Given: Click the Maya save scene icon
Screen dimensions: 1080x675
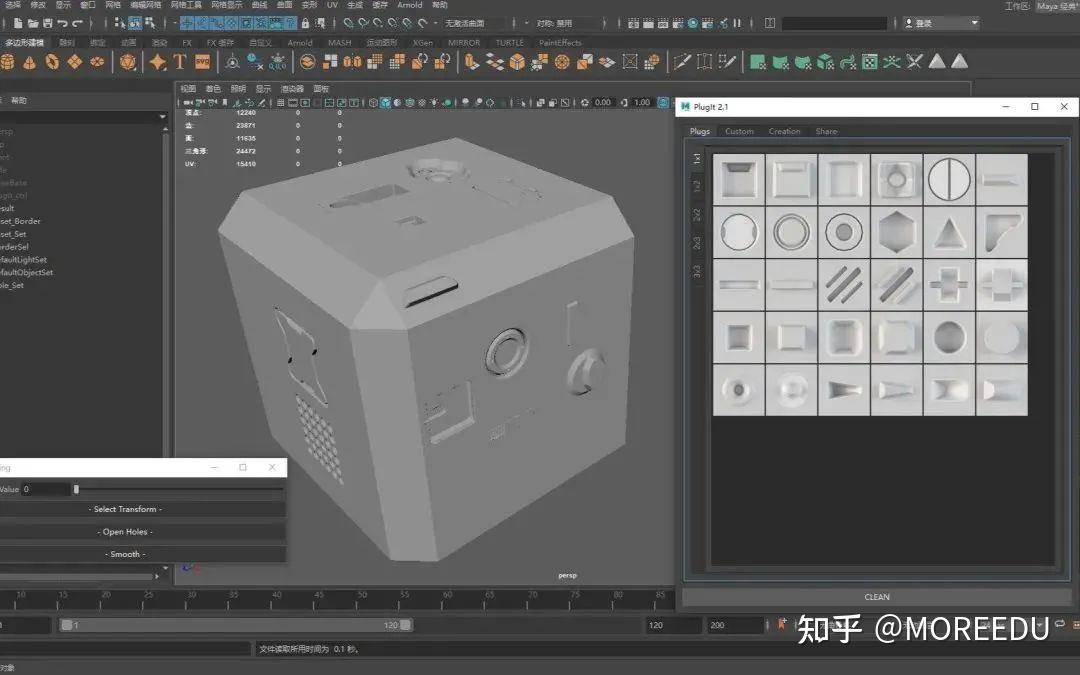Looking at the screenshot, I should pyautogui.click(x=47, y=22).
